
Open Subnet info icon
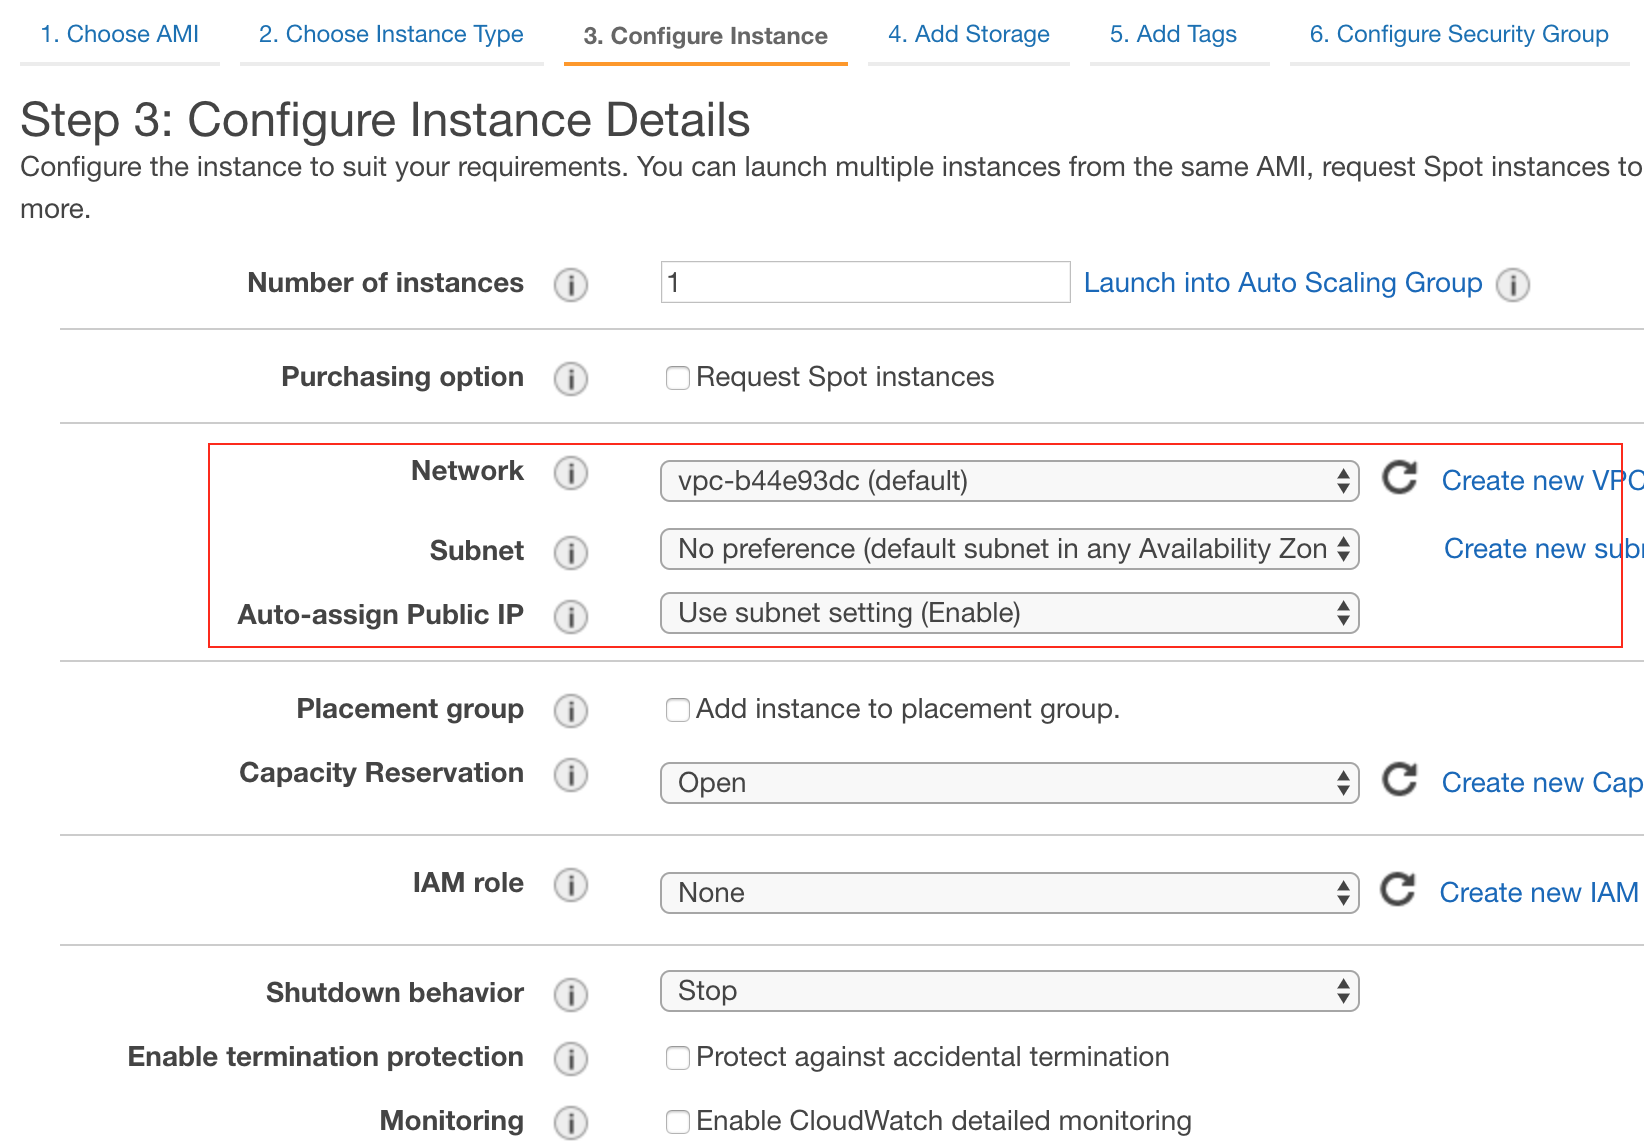(x=571, y=552)
